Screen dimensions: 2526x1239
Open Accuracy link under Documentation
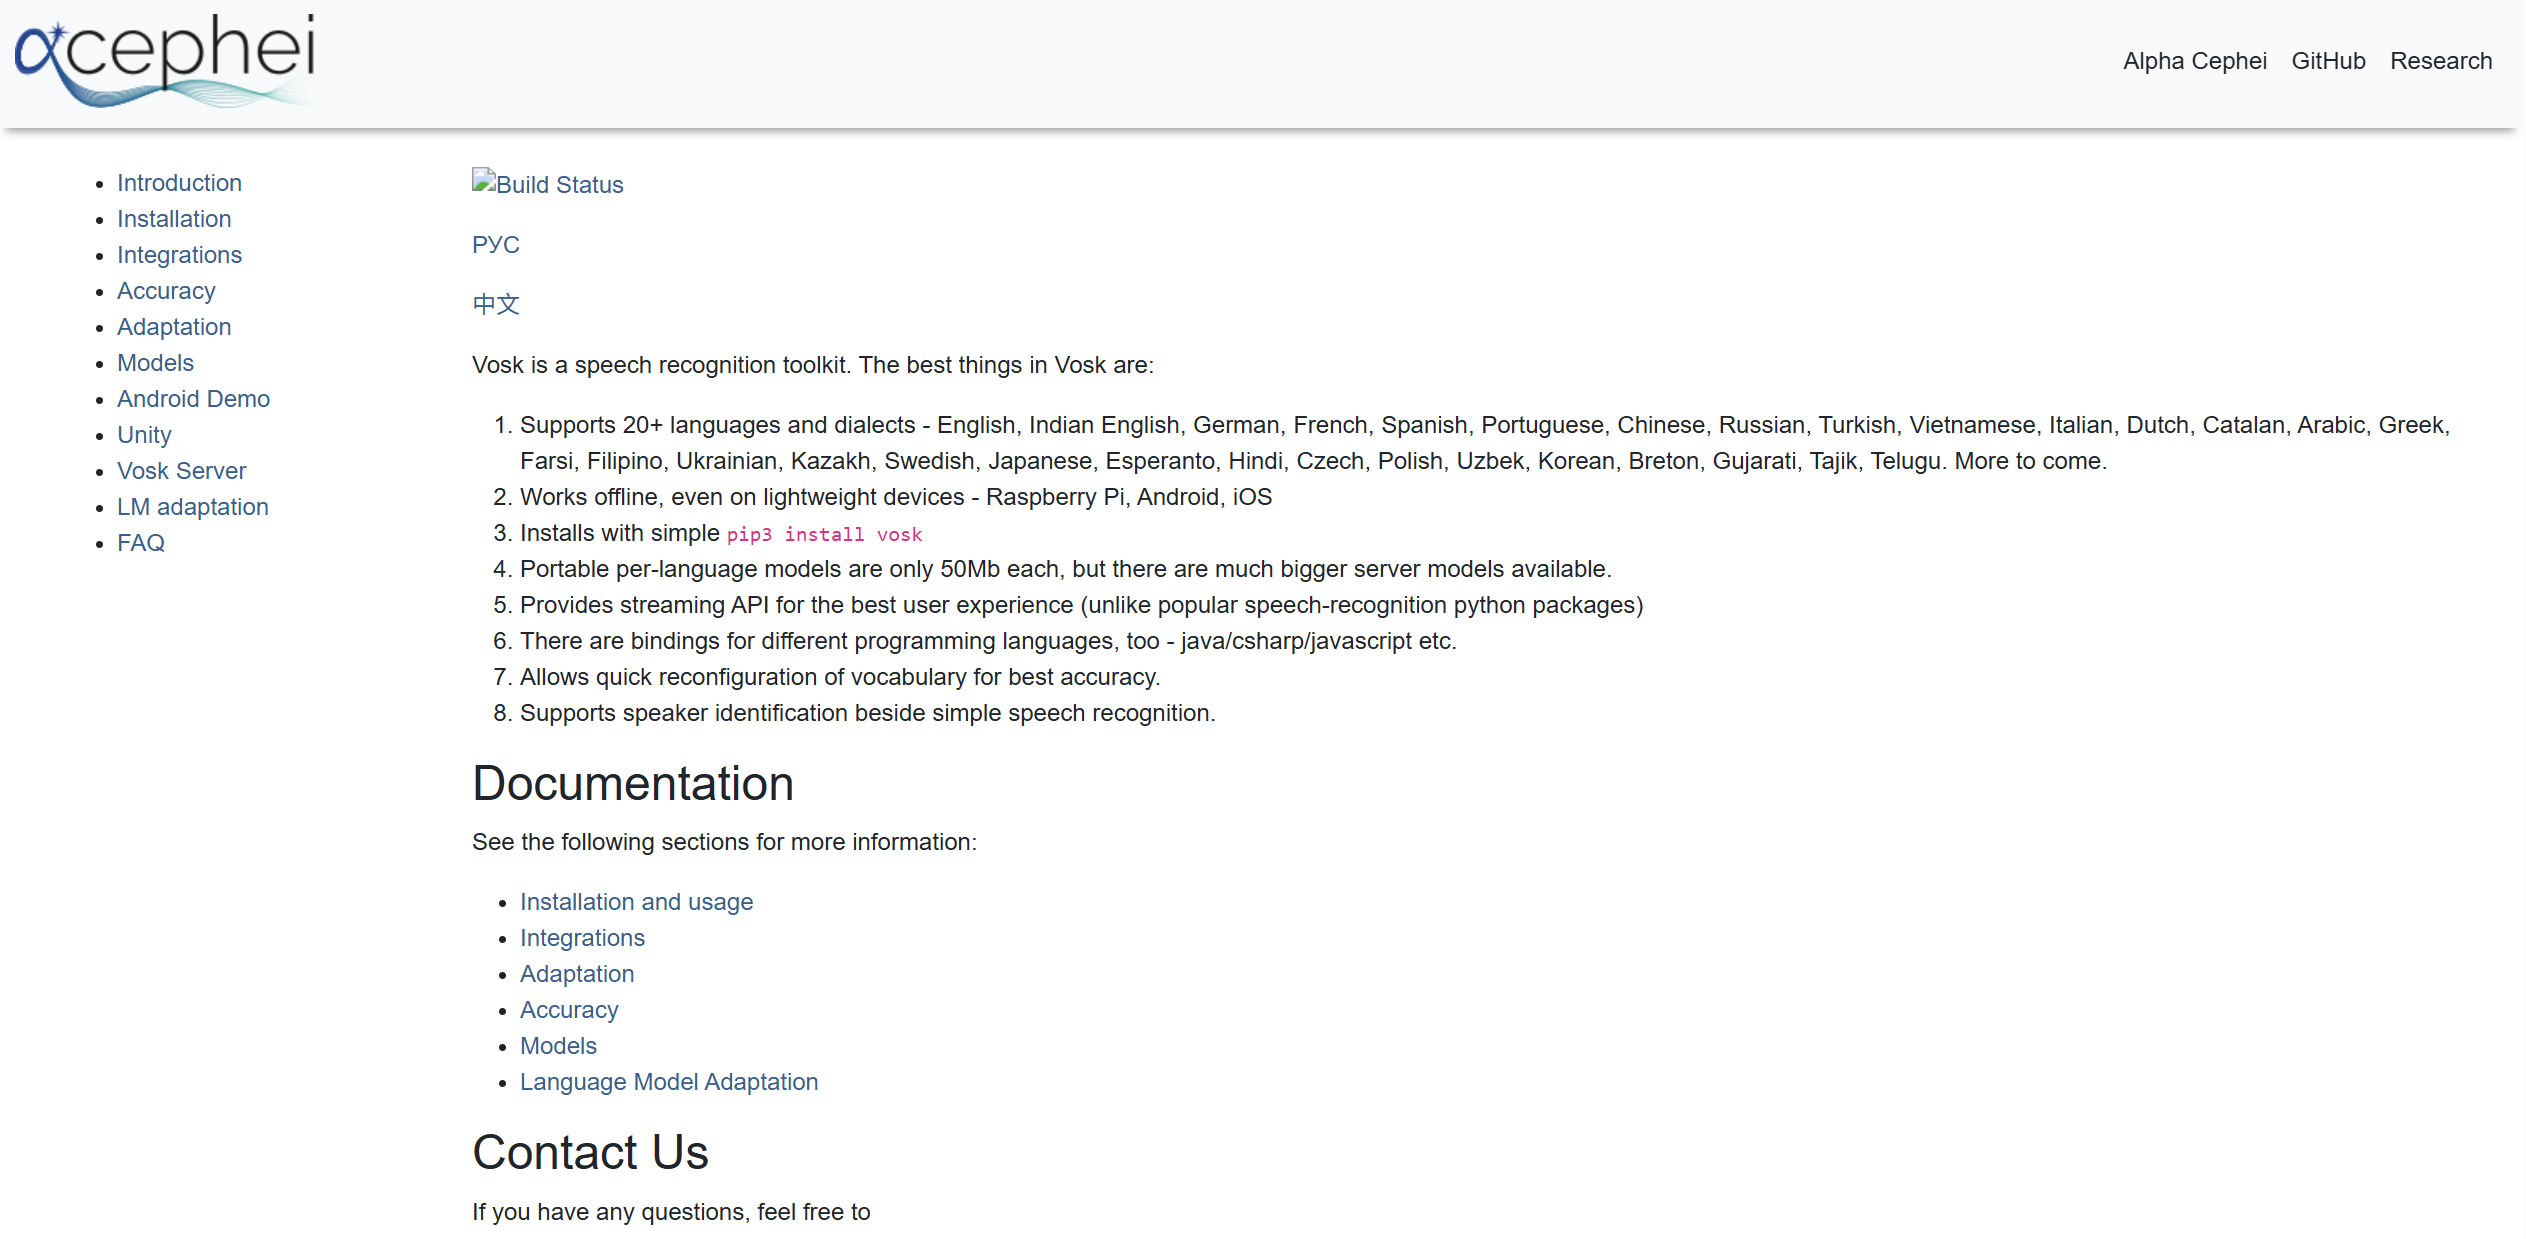tap(569, 1010)
